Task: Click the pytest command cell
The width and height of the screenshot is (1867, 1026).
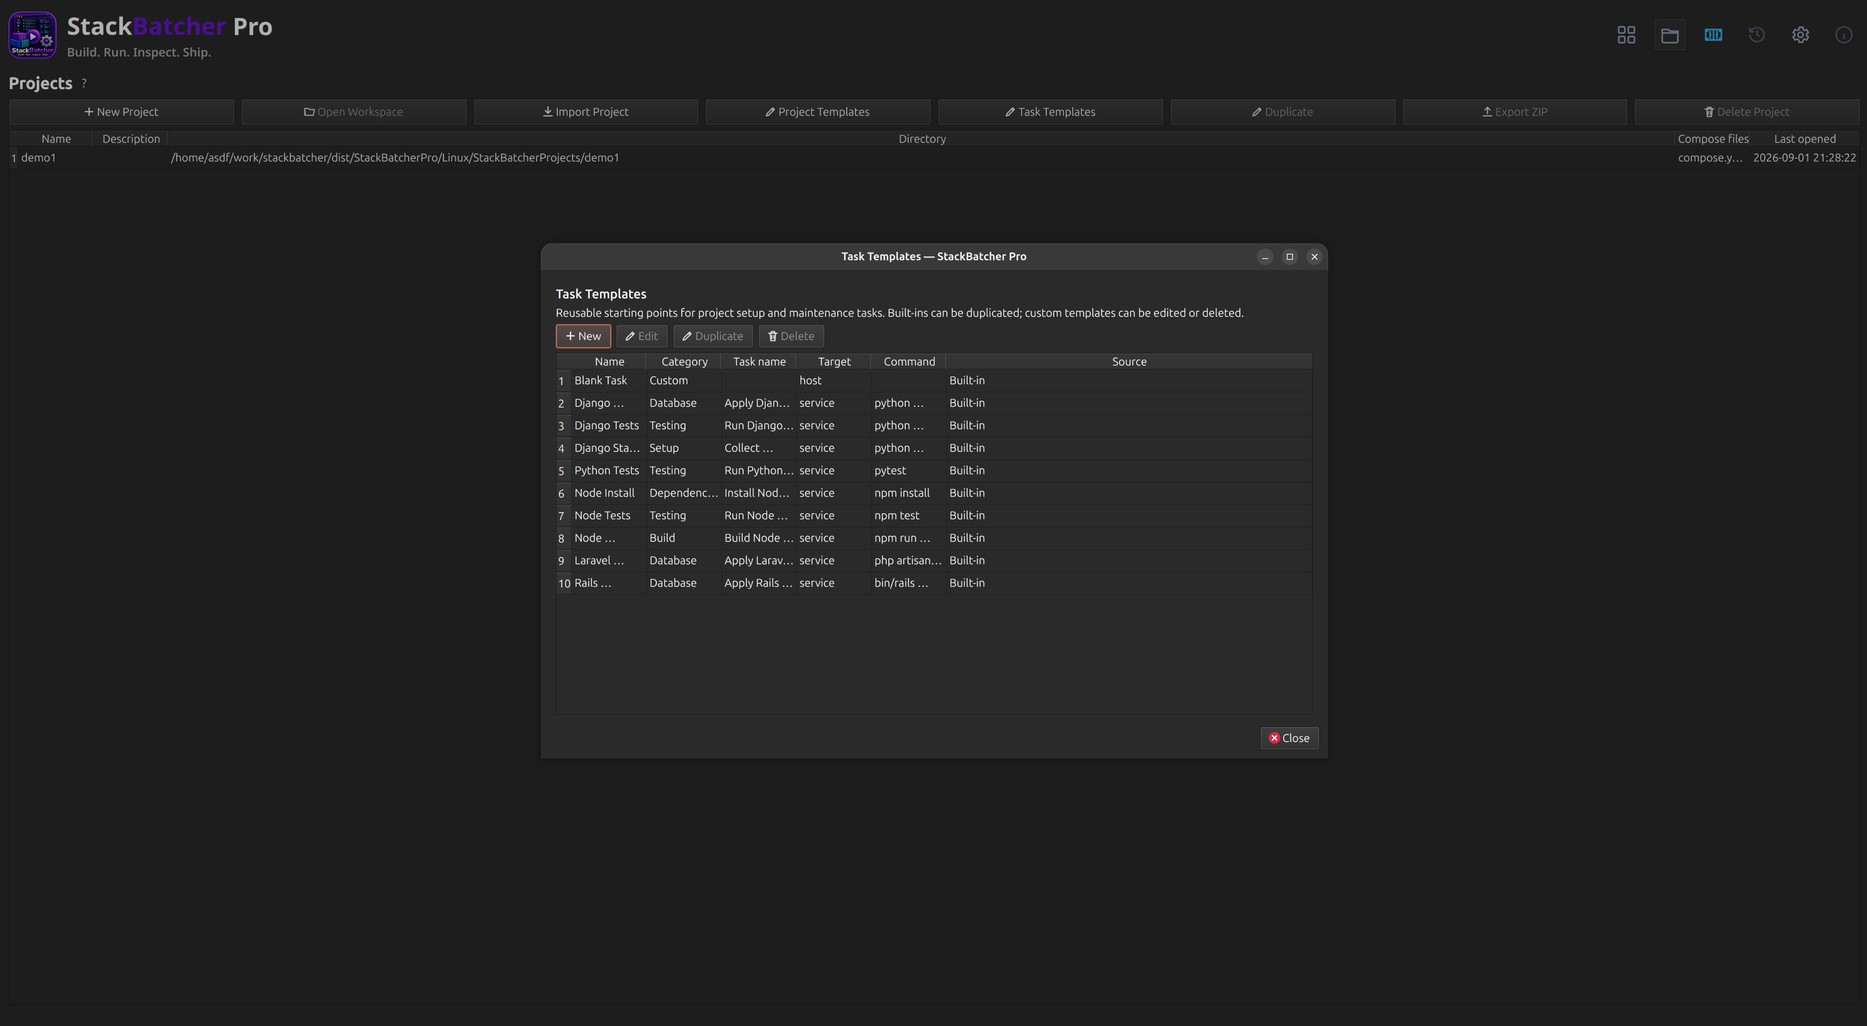Action: [908, 471]
